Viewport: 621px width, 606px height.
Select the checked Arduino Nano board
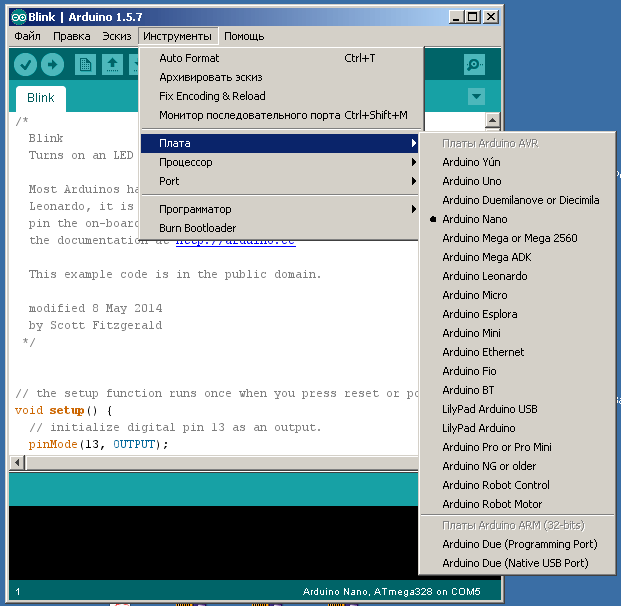(517, 219)
